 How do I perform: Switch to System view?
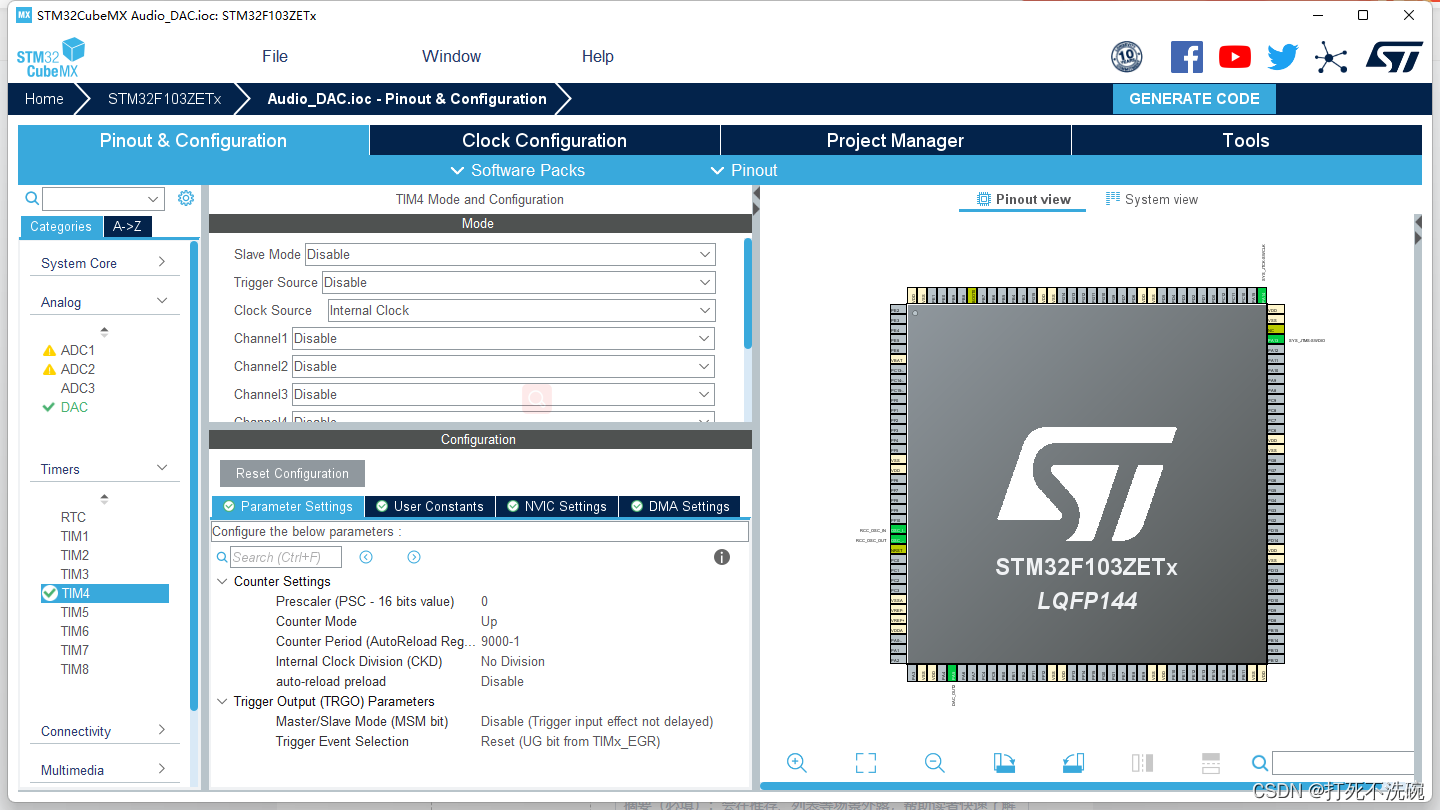tap(1152, 199)
